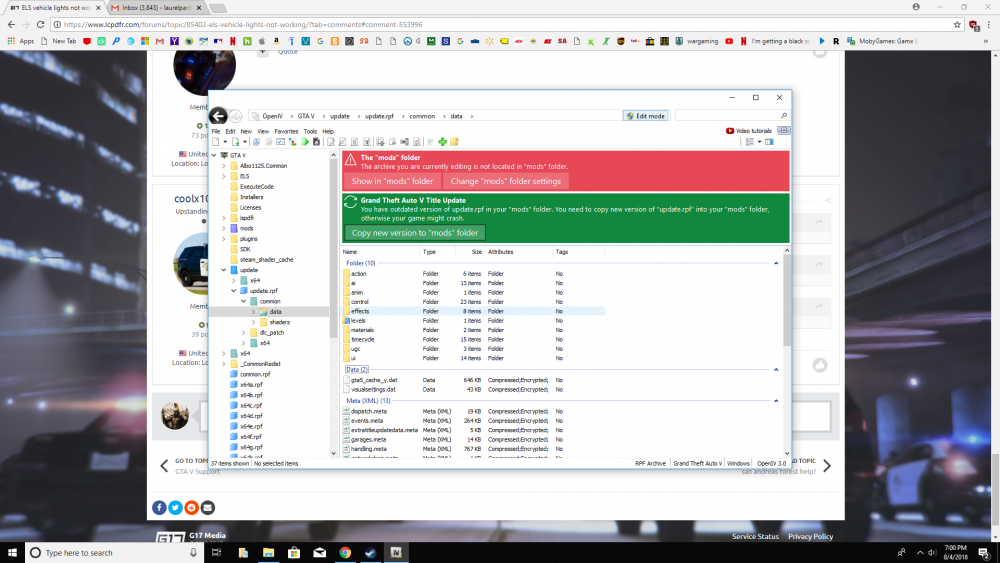Expand the dlc_patch folder node

(244, 332)
